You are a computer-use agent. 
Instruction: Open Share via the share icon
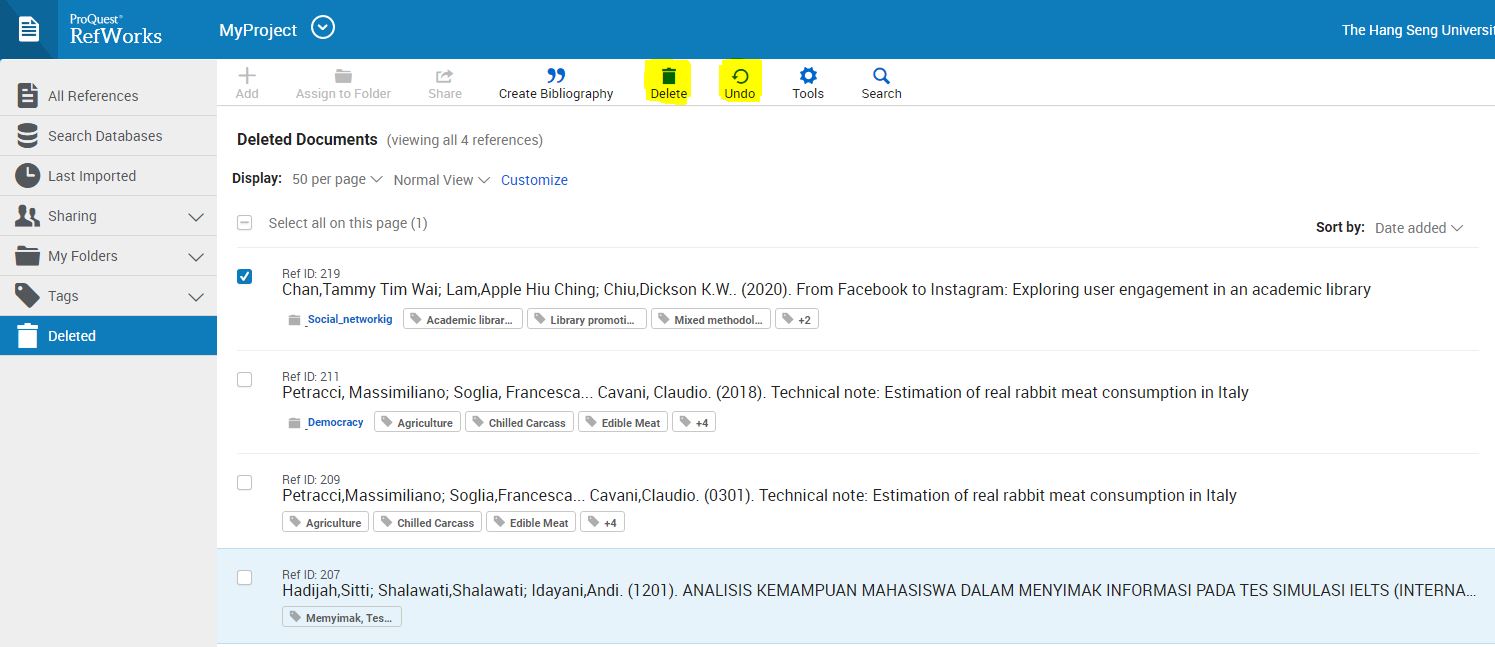(444, 75)
